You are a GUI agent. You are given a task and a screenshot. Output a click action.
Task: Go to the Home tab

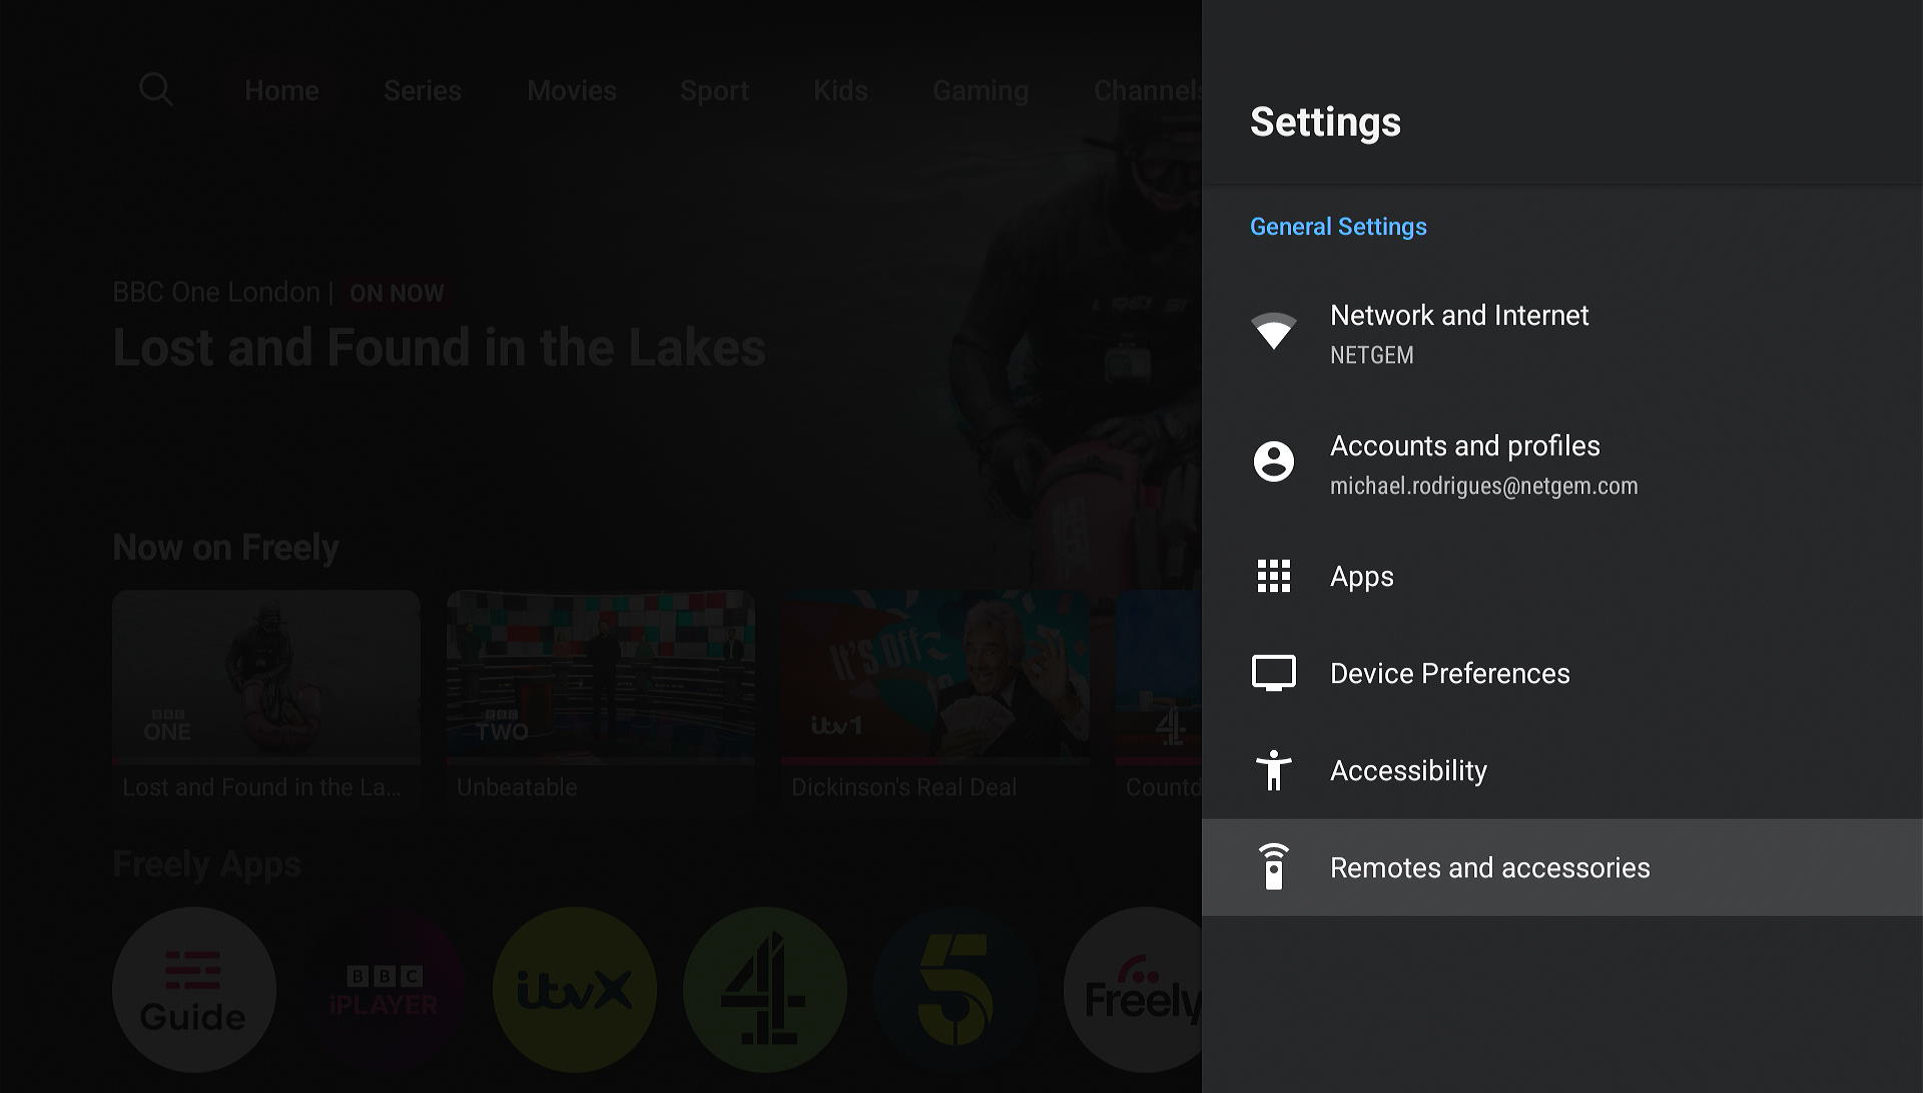(x=282, y=90)
